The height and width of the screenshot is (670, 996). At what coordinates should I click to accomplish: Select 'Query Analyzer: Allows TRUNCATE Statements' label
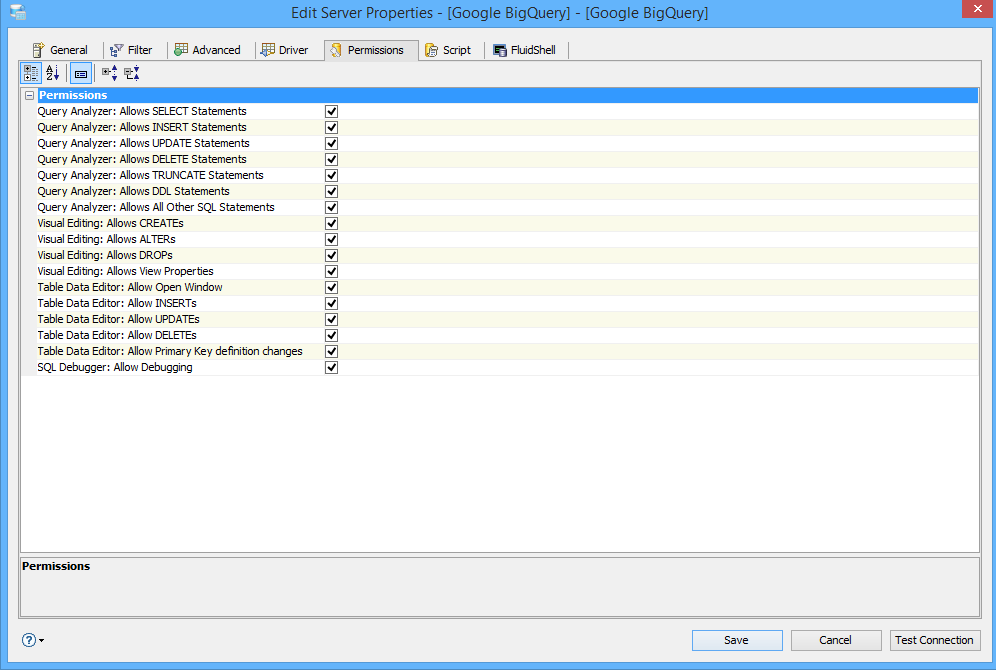click(x=151, y=175)
